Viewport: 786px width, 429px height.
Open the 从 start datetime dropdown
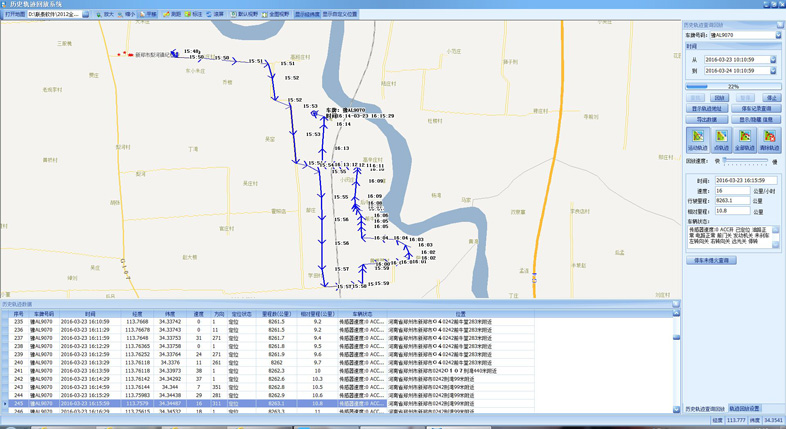773,60
